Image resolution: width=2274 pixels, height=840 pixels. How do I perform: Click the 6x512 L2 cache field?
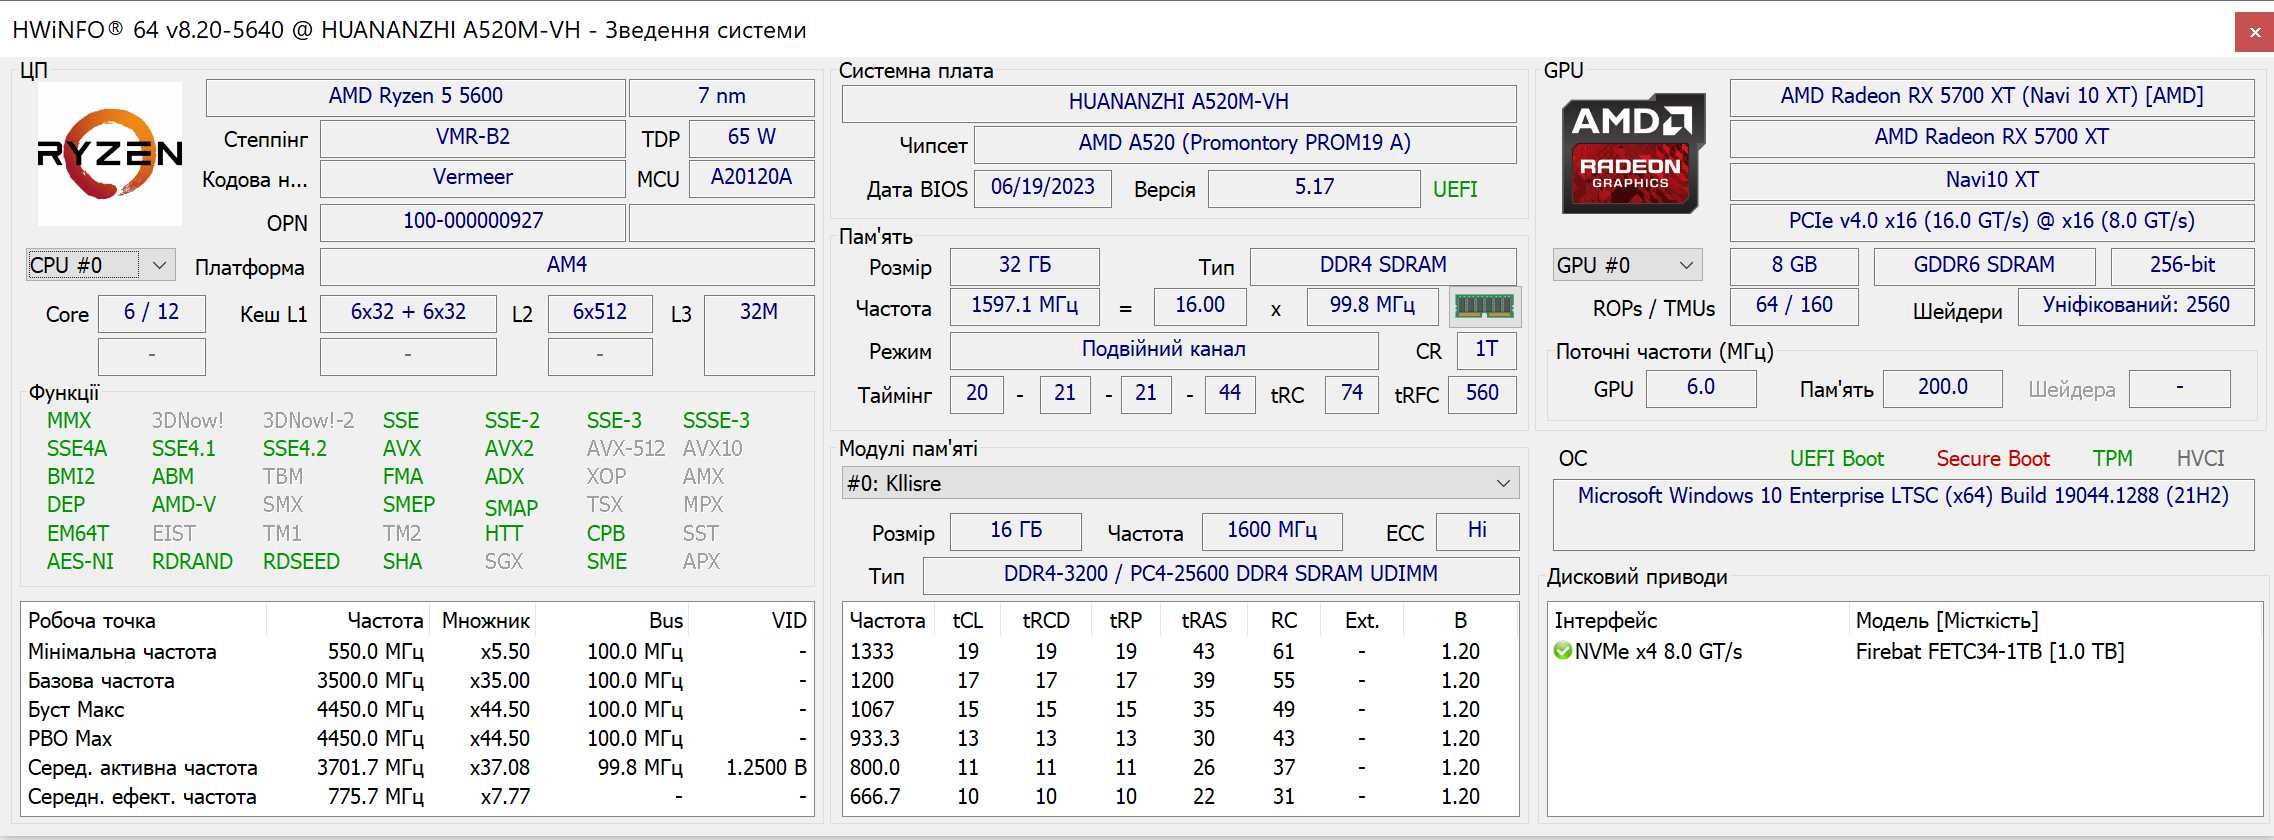[x=600, y=313]
